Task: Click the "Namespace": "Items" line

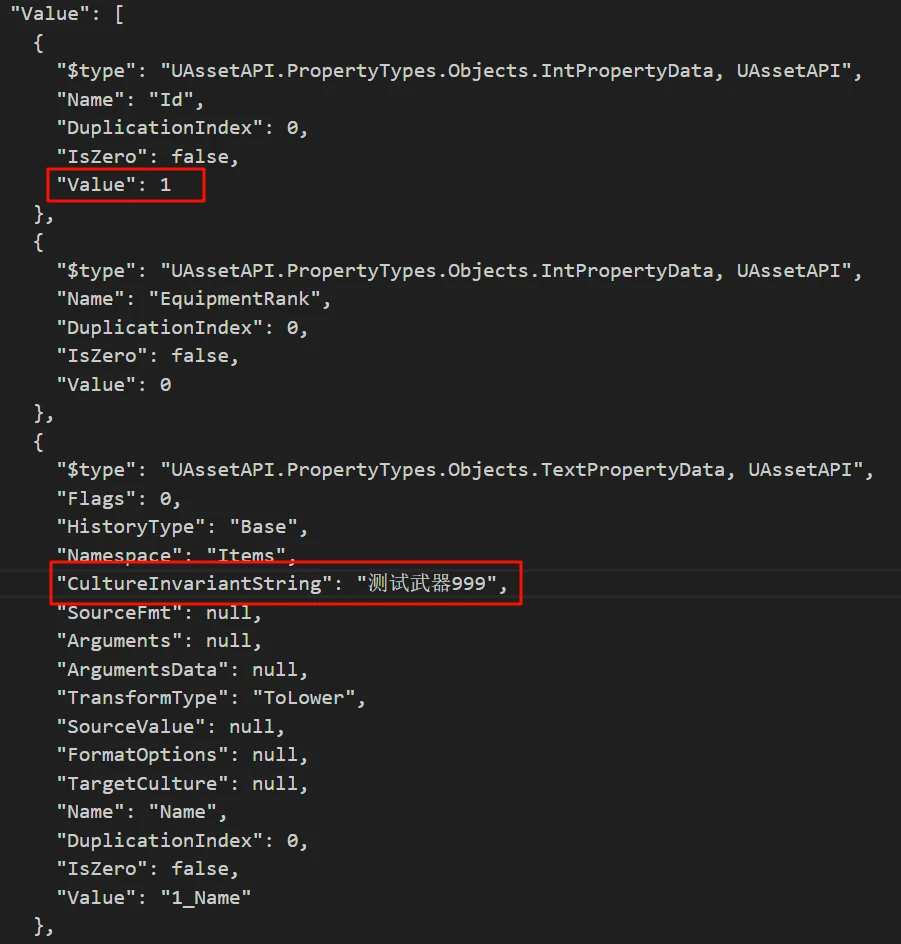Action: click(176, 555)
